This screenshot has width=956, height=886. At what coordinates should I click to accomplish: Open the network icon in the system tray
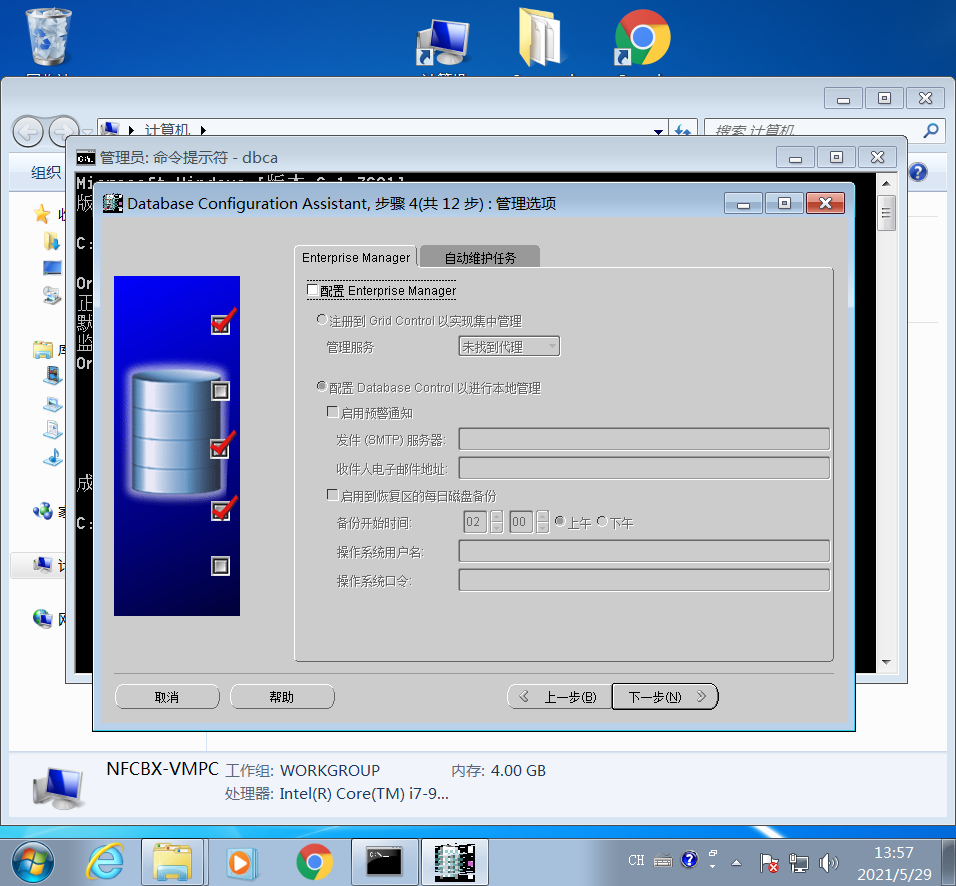(799, 860)
